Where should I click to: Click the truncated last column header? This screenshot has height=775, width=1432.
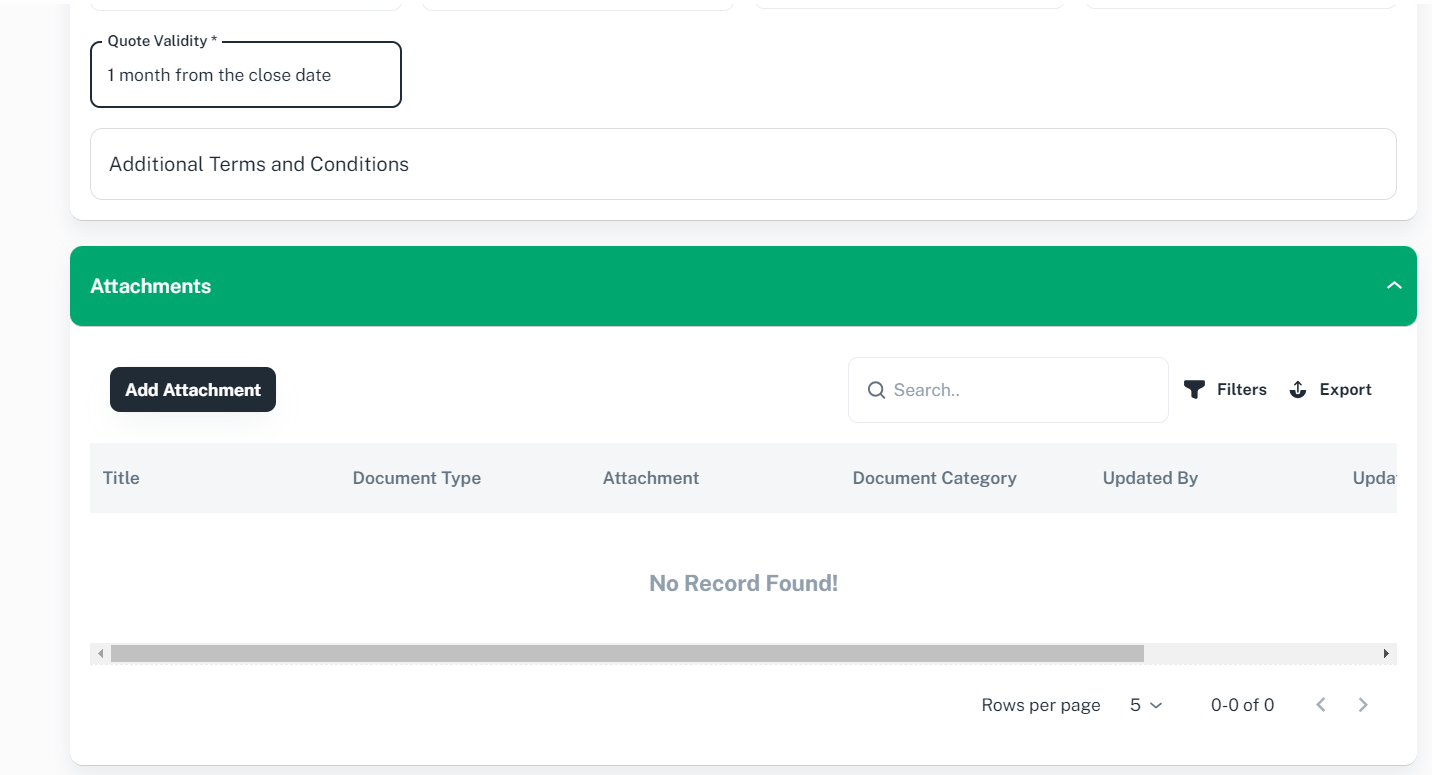1374,478
